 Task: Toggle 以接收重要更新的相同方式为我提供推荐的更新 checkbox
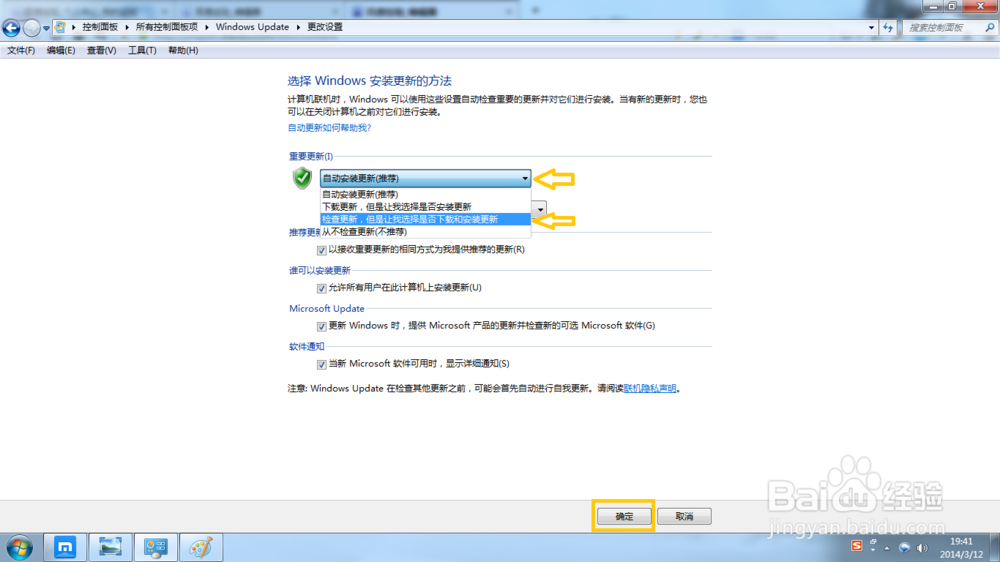pyautogui.click(x=321, y=250)
